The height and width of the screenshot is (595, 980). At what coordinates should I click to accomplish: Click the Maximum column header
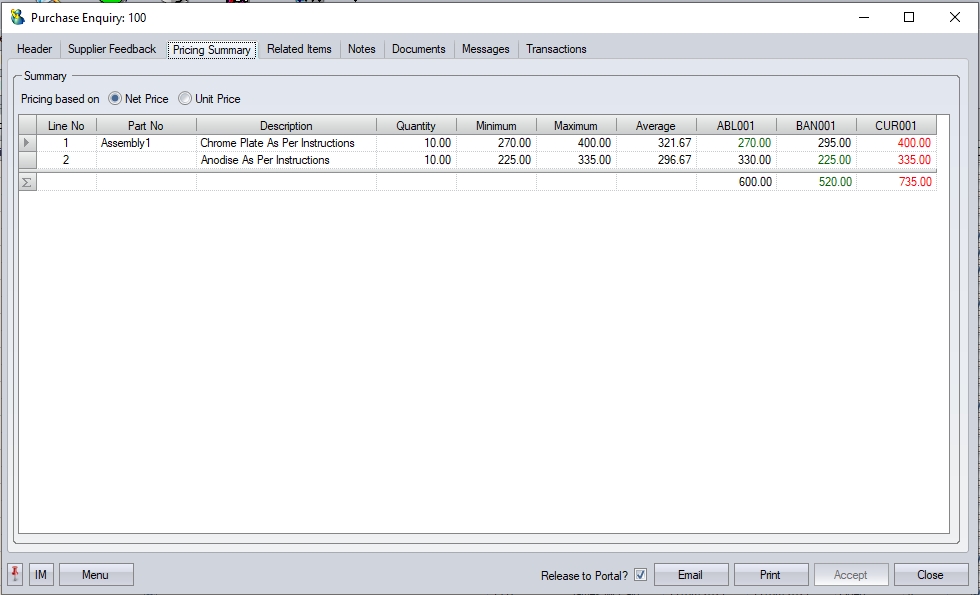[x=576, y=126]
